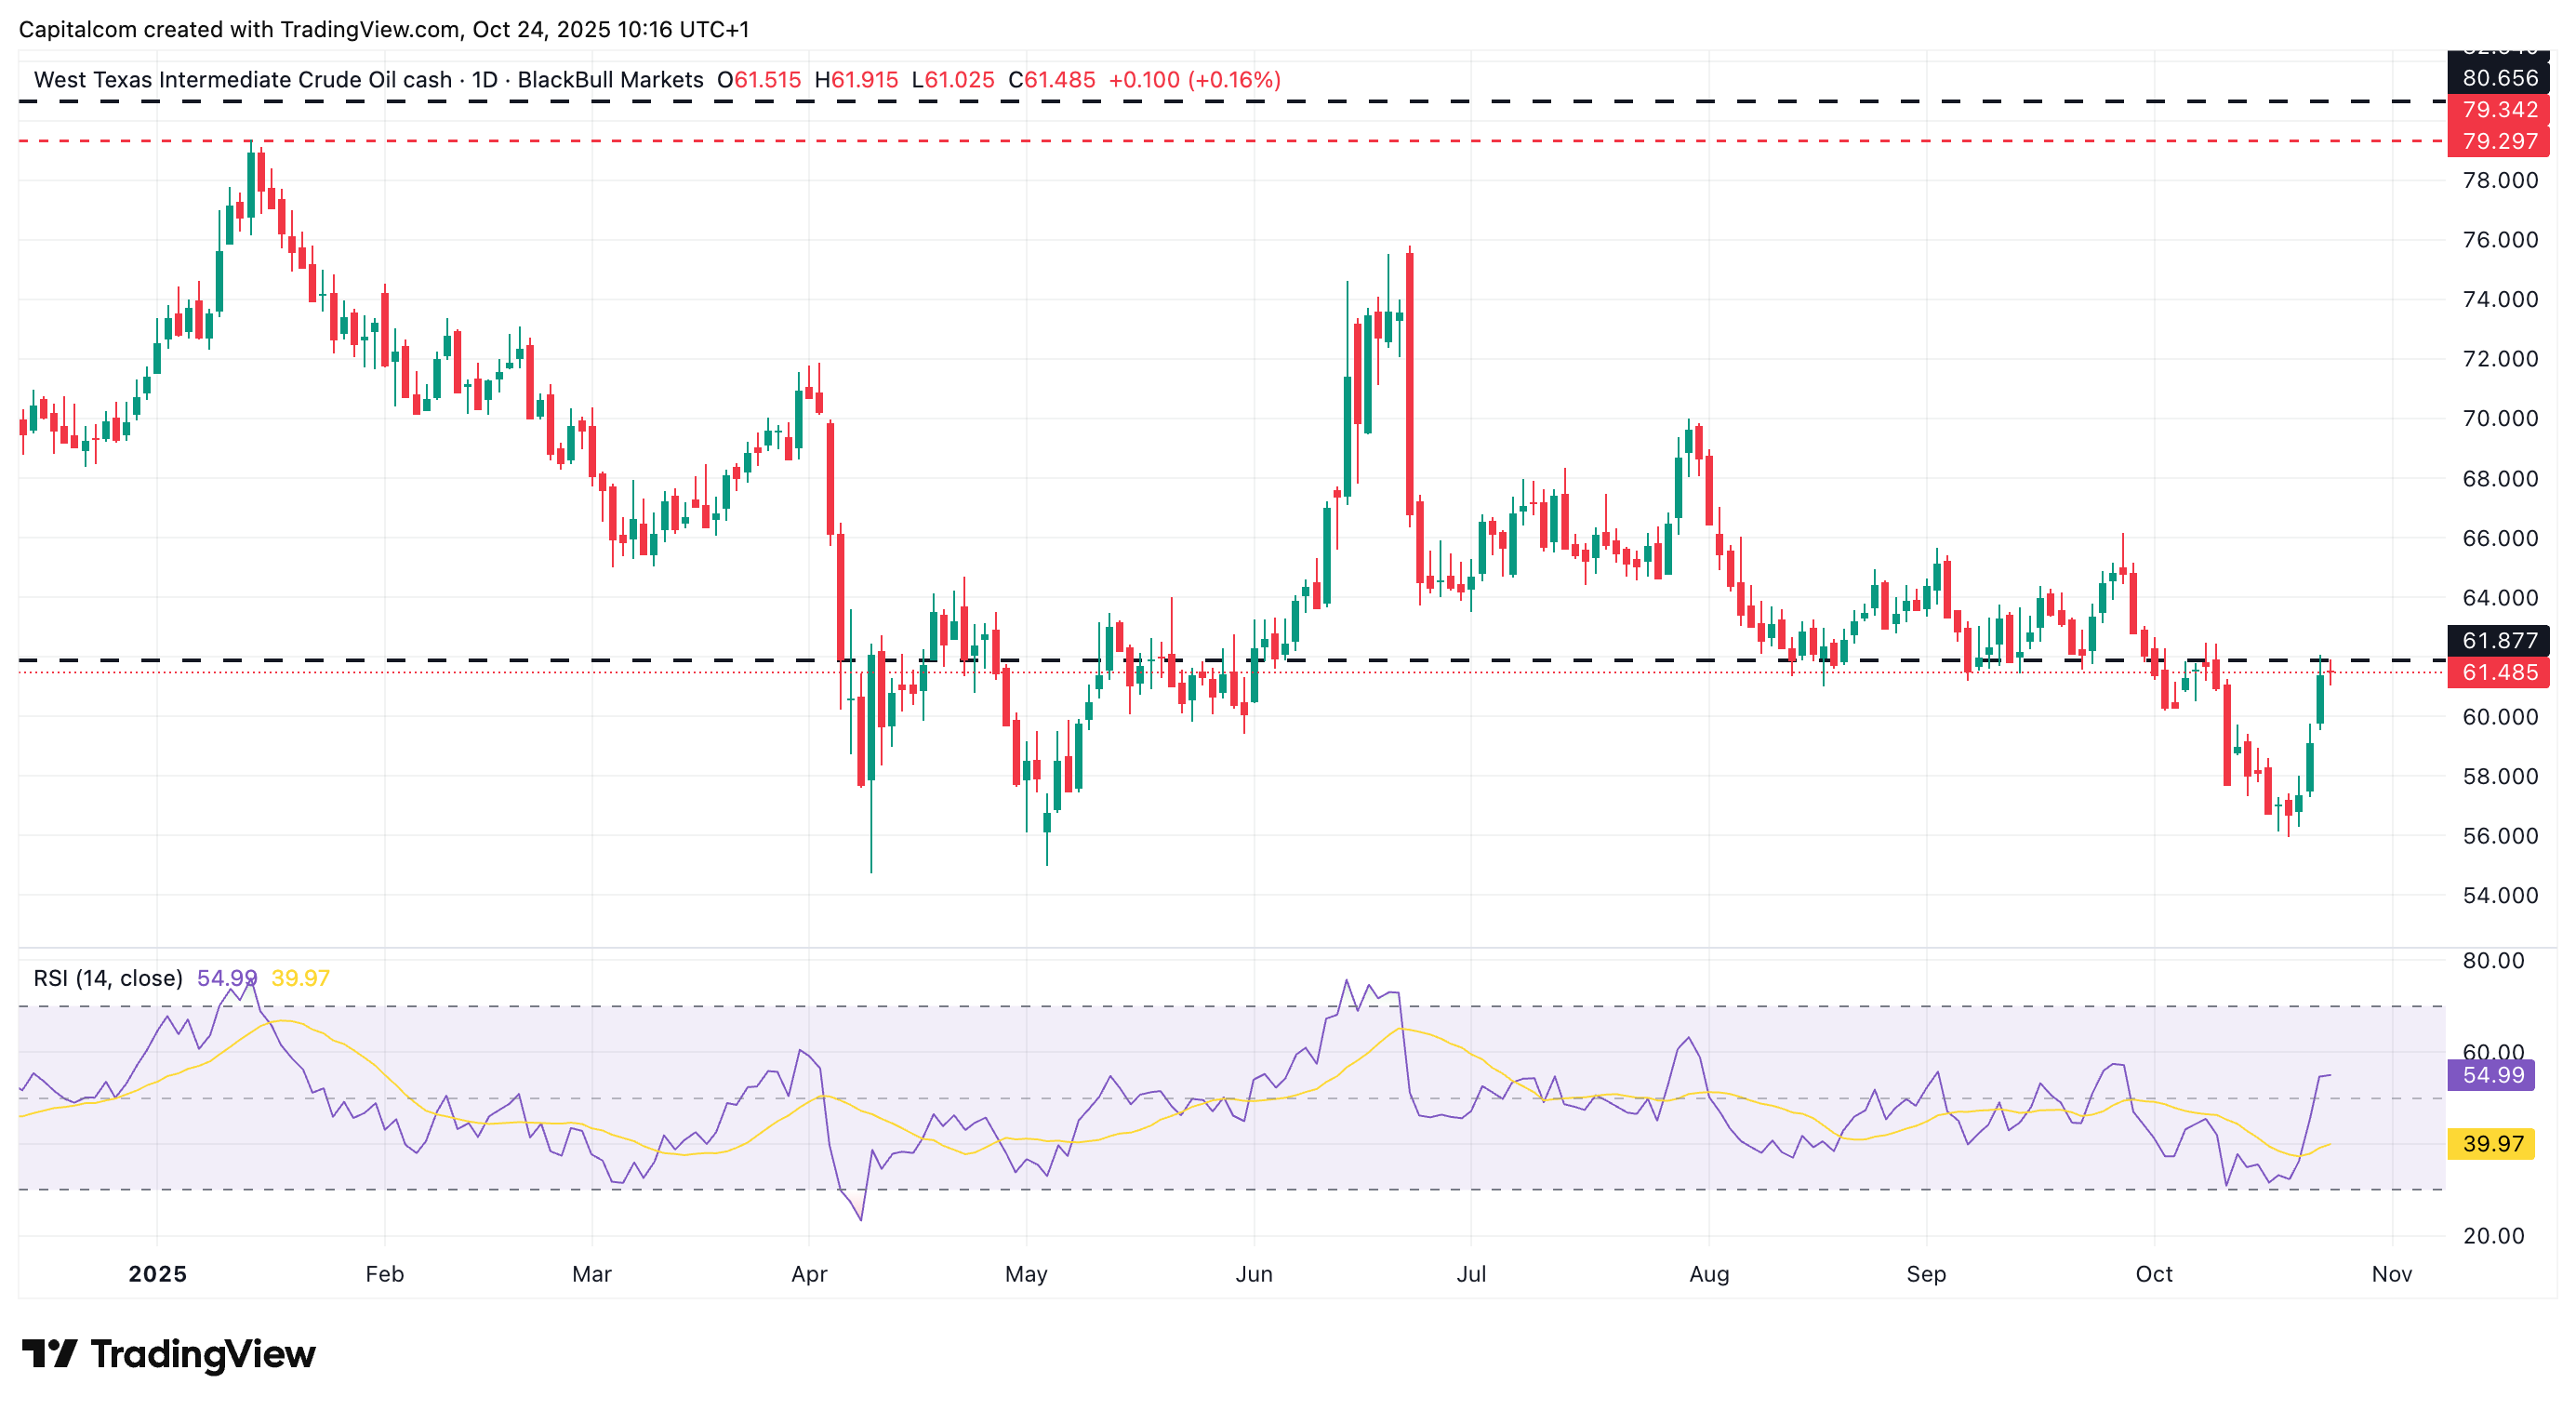
Task: Click the red 79.297 price label
Action: click(x=2498, y=141)
